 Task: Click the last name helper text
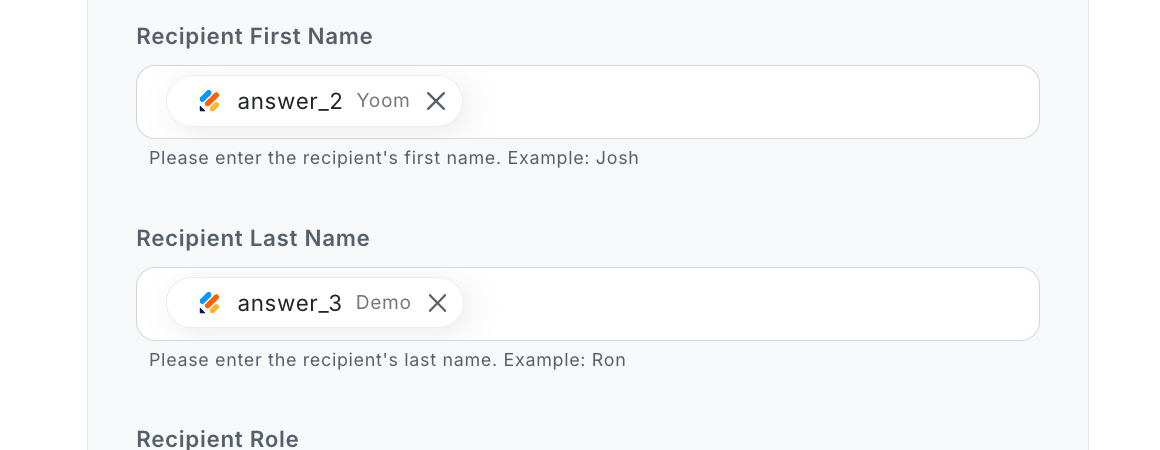pyautogui.click(x=325, y=360)
